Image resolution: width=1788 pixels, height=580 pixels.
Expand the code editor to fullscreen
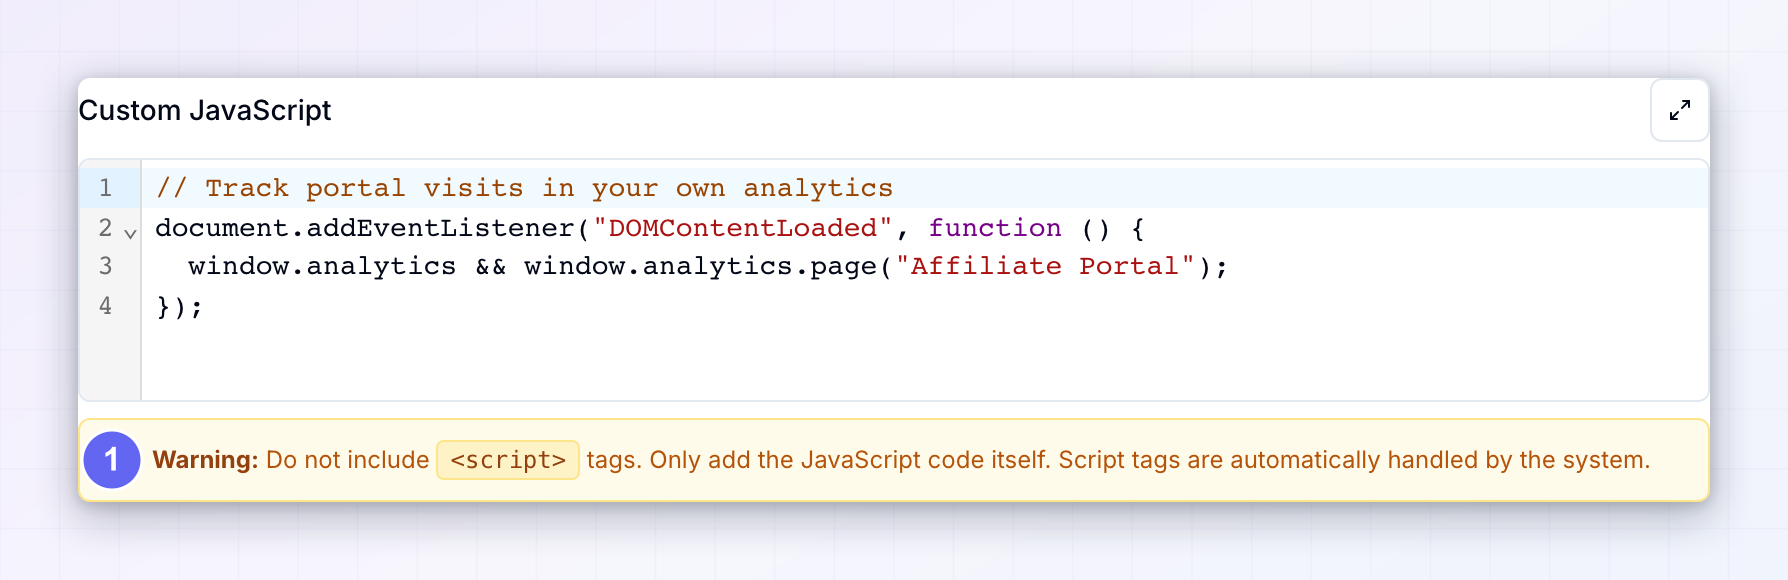pos(1680,110)
